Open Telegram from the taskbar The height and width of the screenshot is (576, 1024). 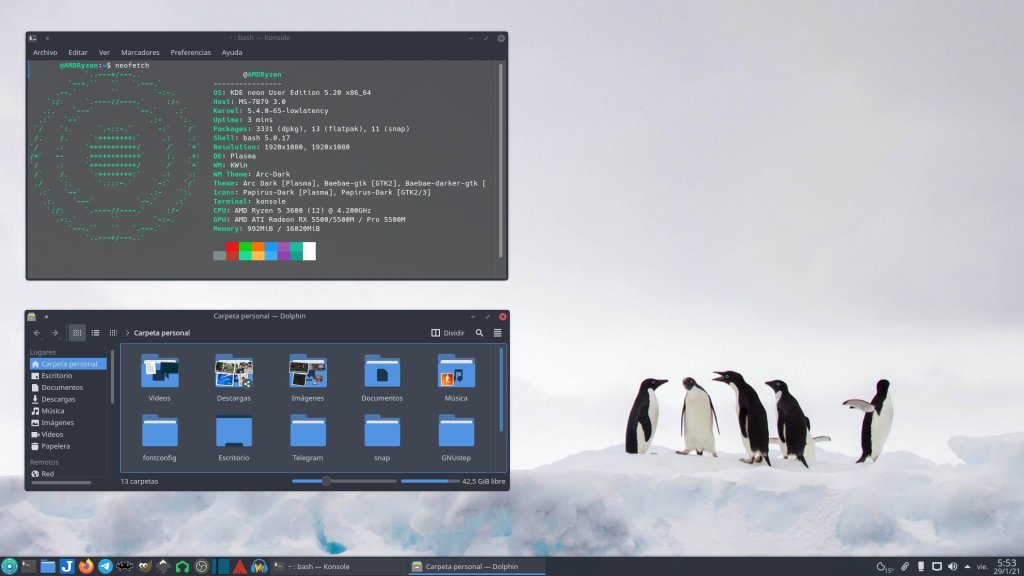[x=105, y=567]
